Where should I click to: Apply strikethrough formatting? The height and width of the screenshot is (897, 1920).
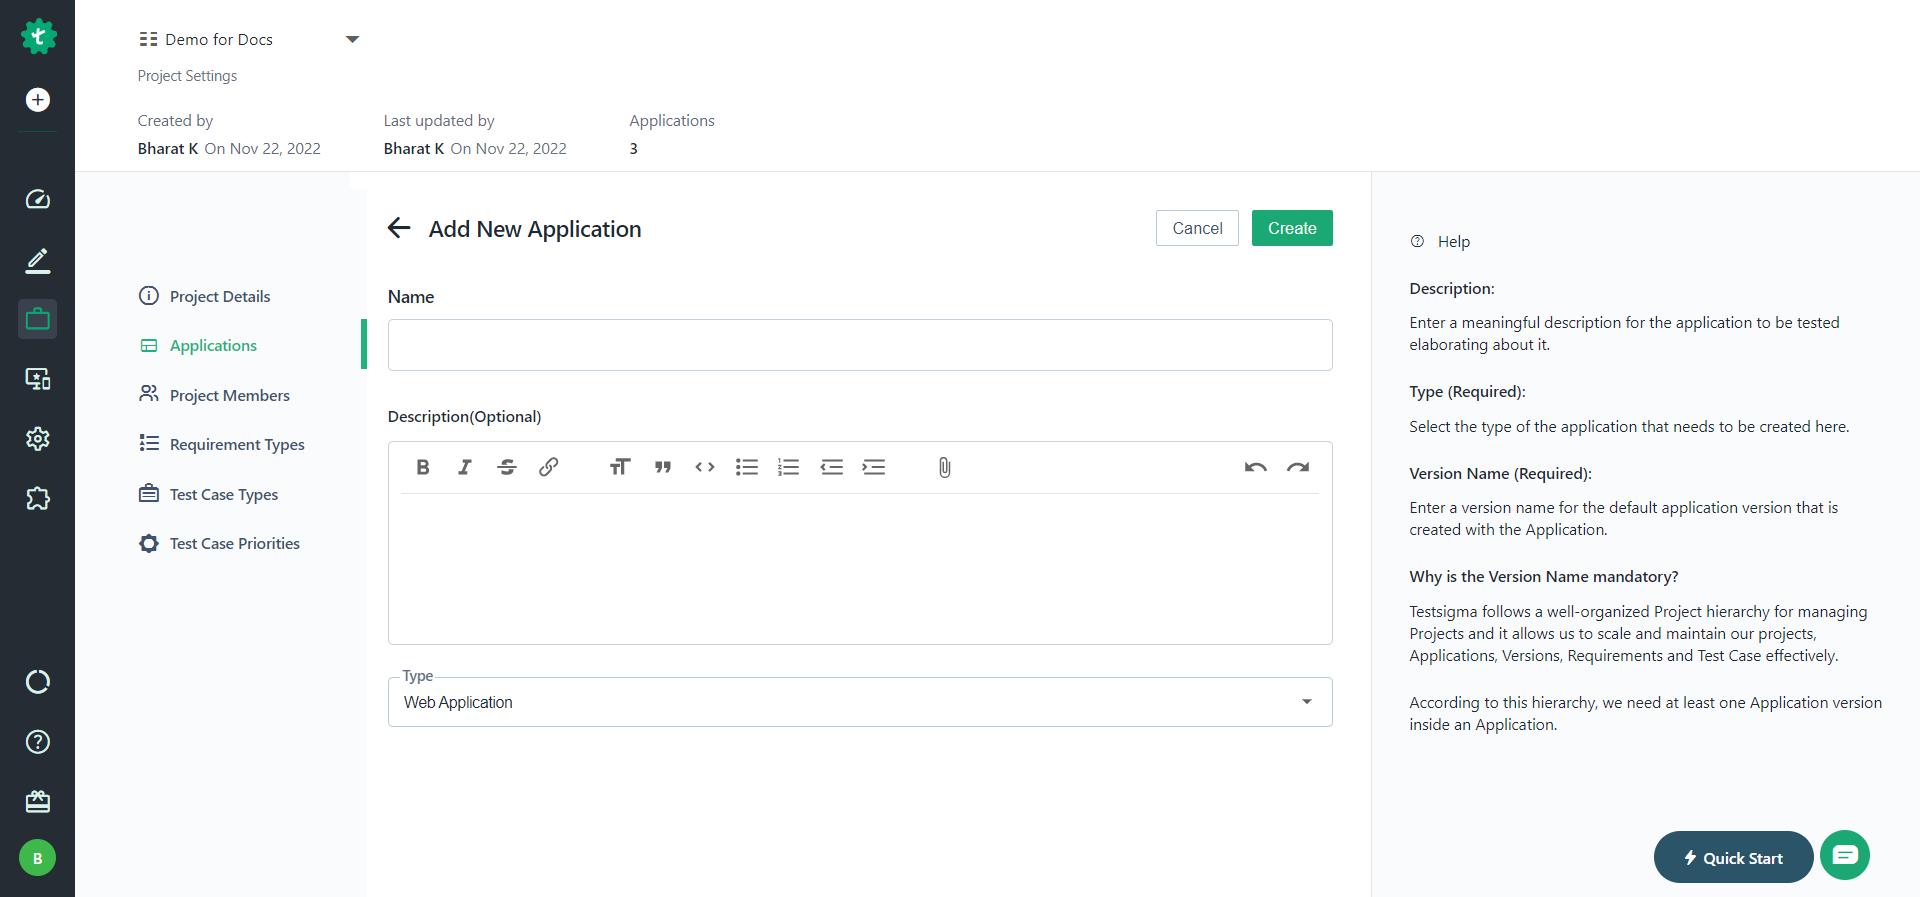click(507, 467)
